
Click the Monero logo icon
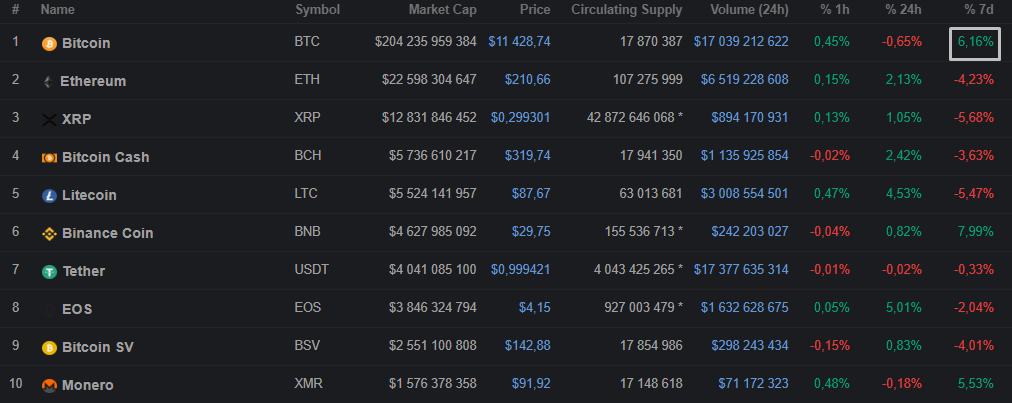pyautogui.click(x=49, y=386)
